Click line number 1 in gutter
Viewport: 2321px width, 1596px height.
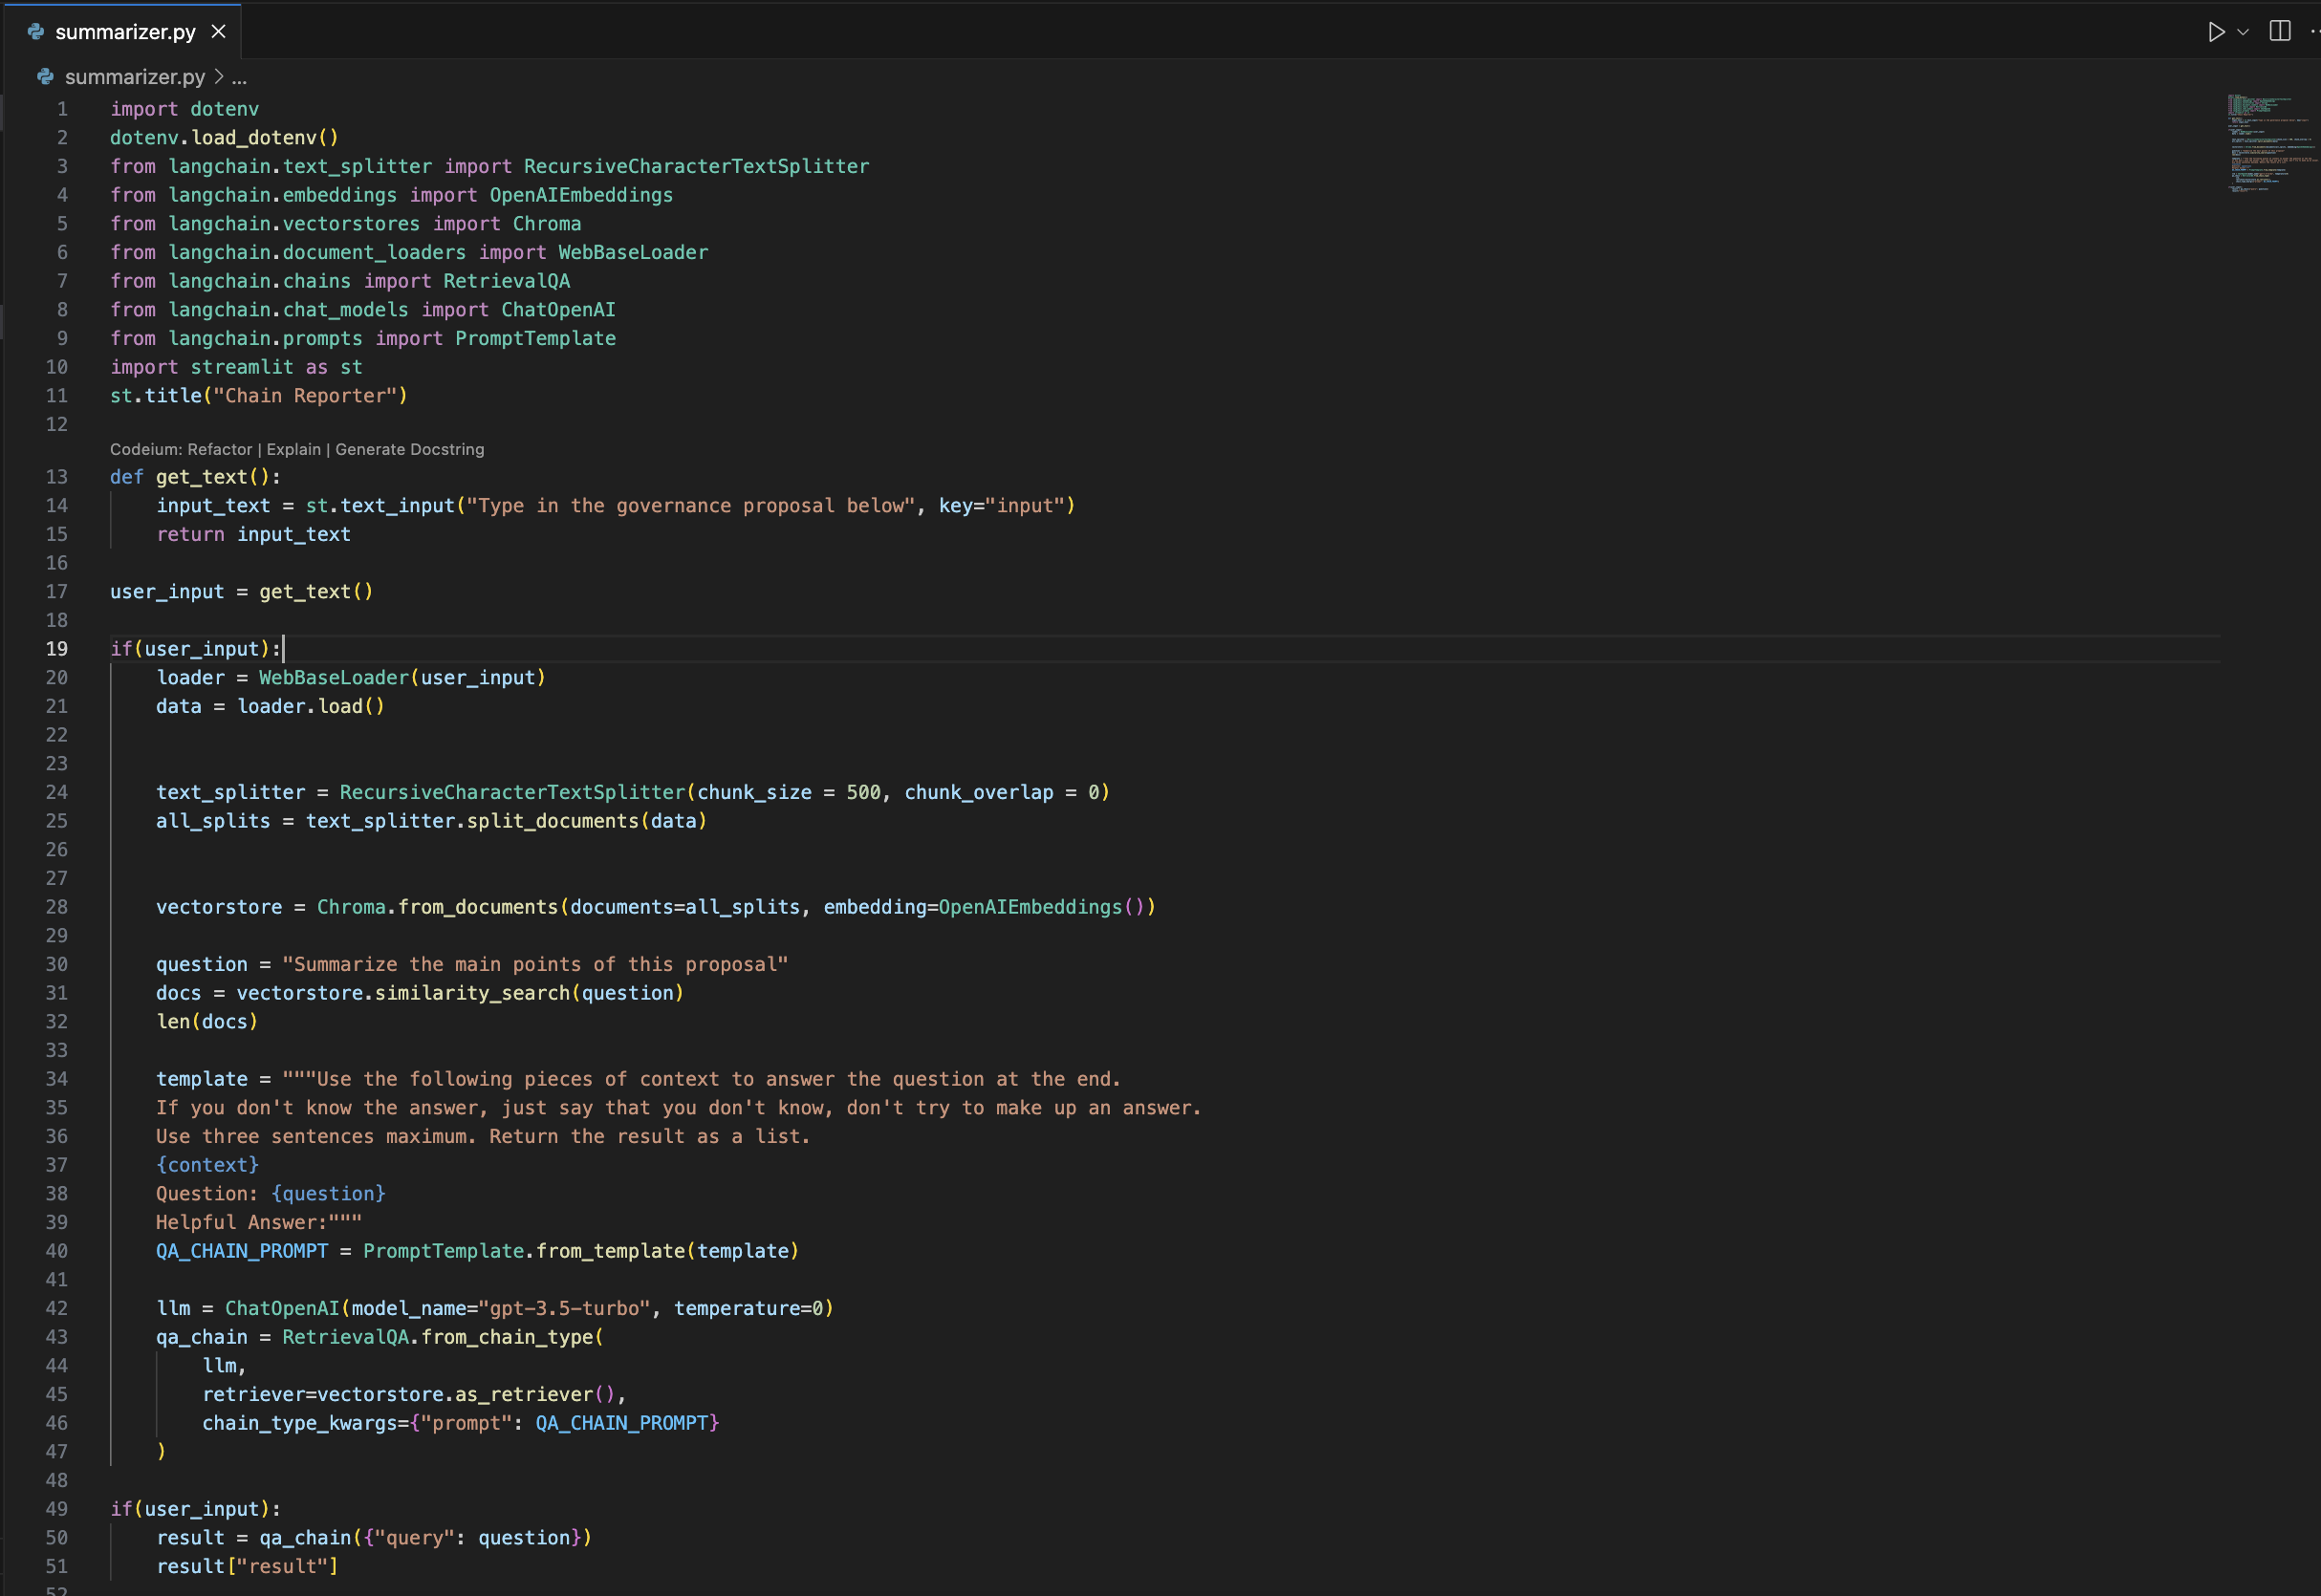tap(62, 109)
